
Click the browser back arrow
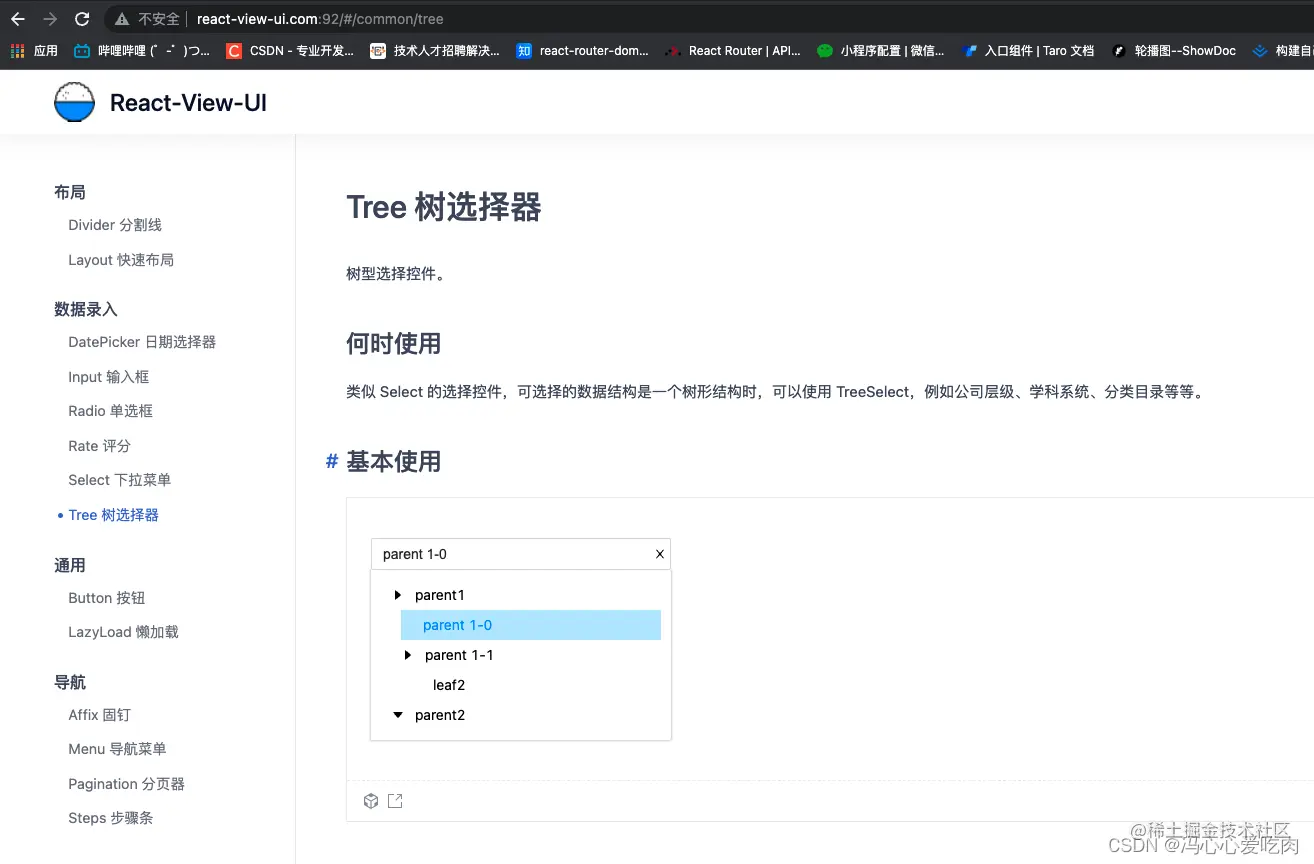point(20,18)
